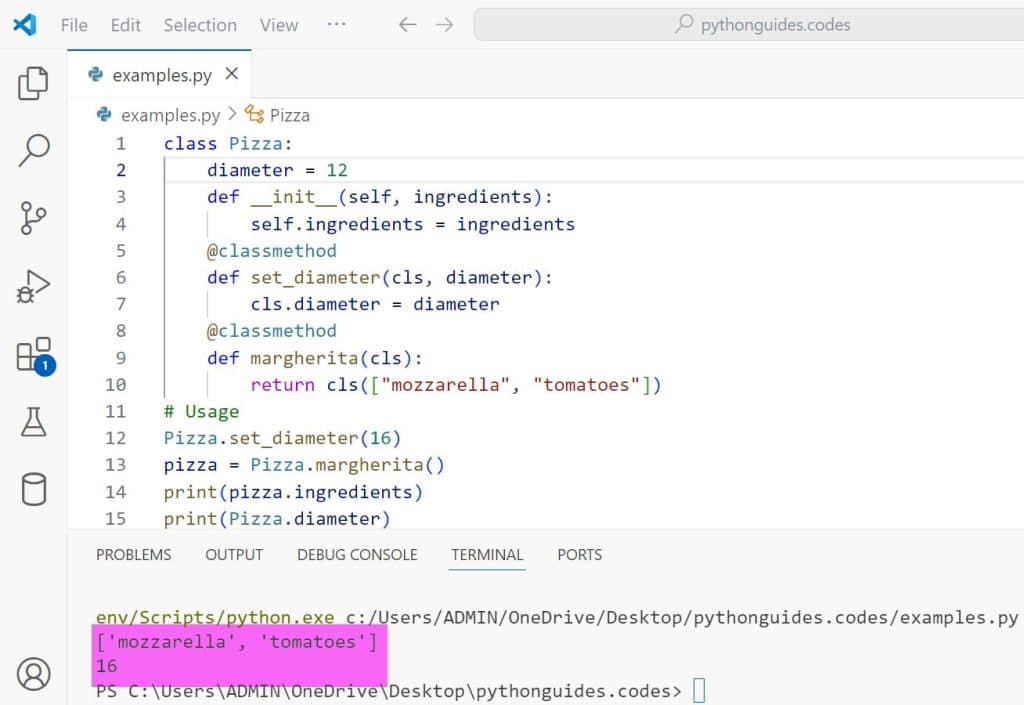Open the Source Control view
The image size is (1024, 705).
(33, 217)
